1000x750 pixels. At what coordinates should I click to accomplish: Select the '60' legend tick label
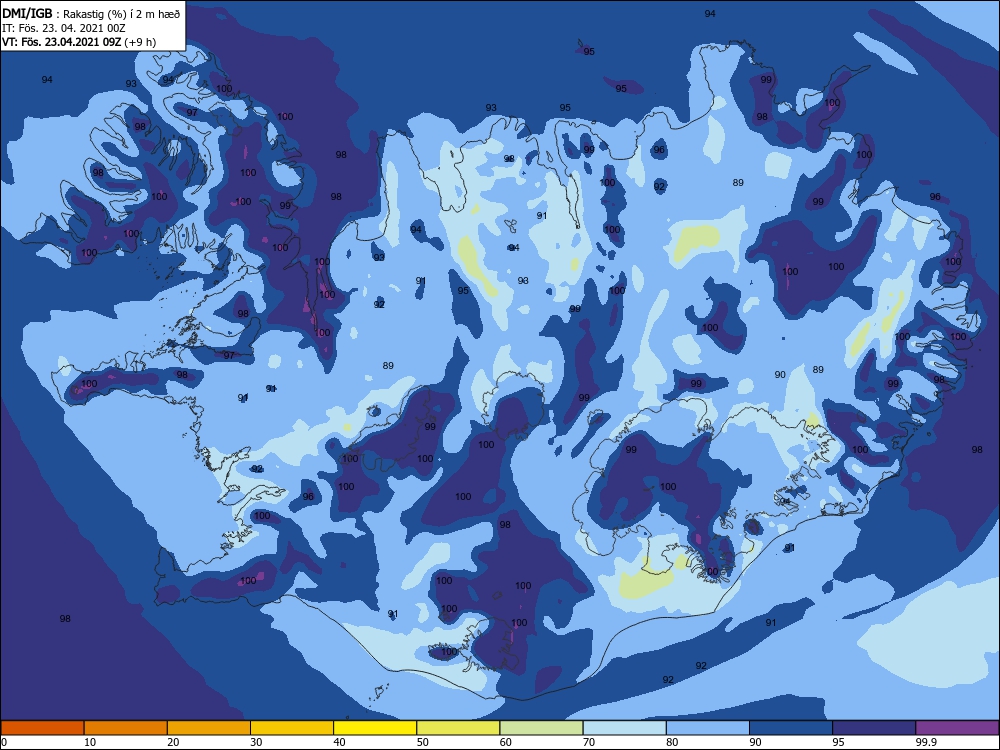(506, 742)
